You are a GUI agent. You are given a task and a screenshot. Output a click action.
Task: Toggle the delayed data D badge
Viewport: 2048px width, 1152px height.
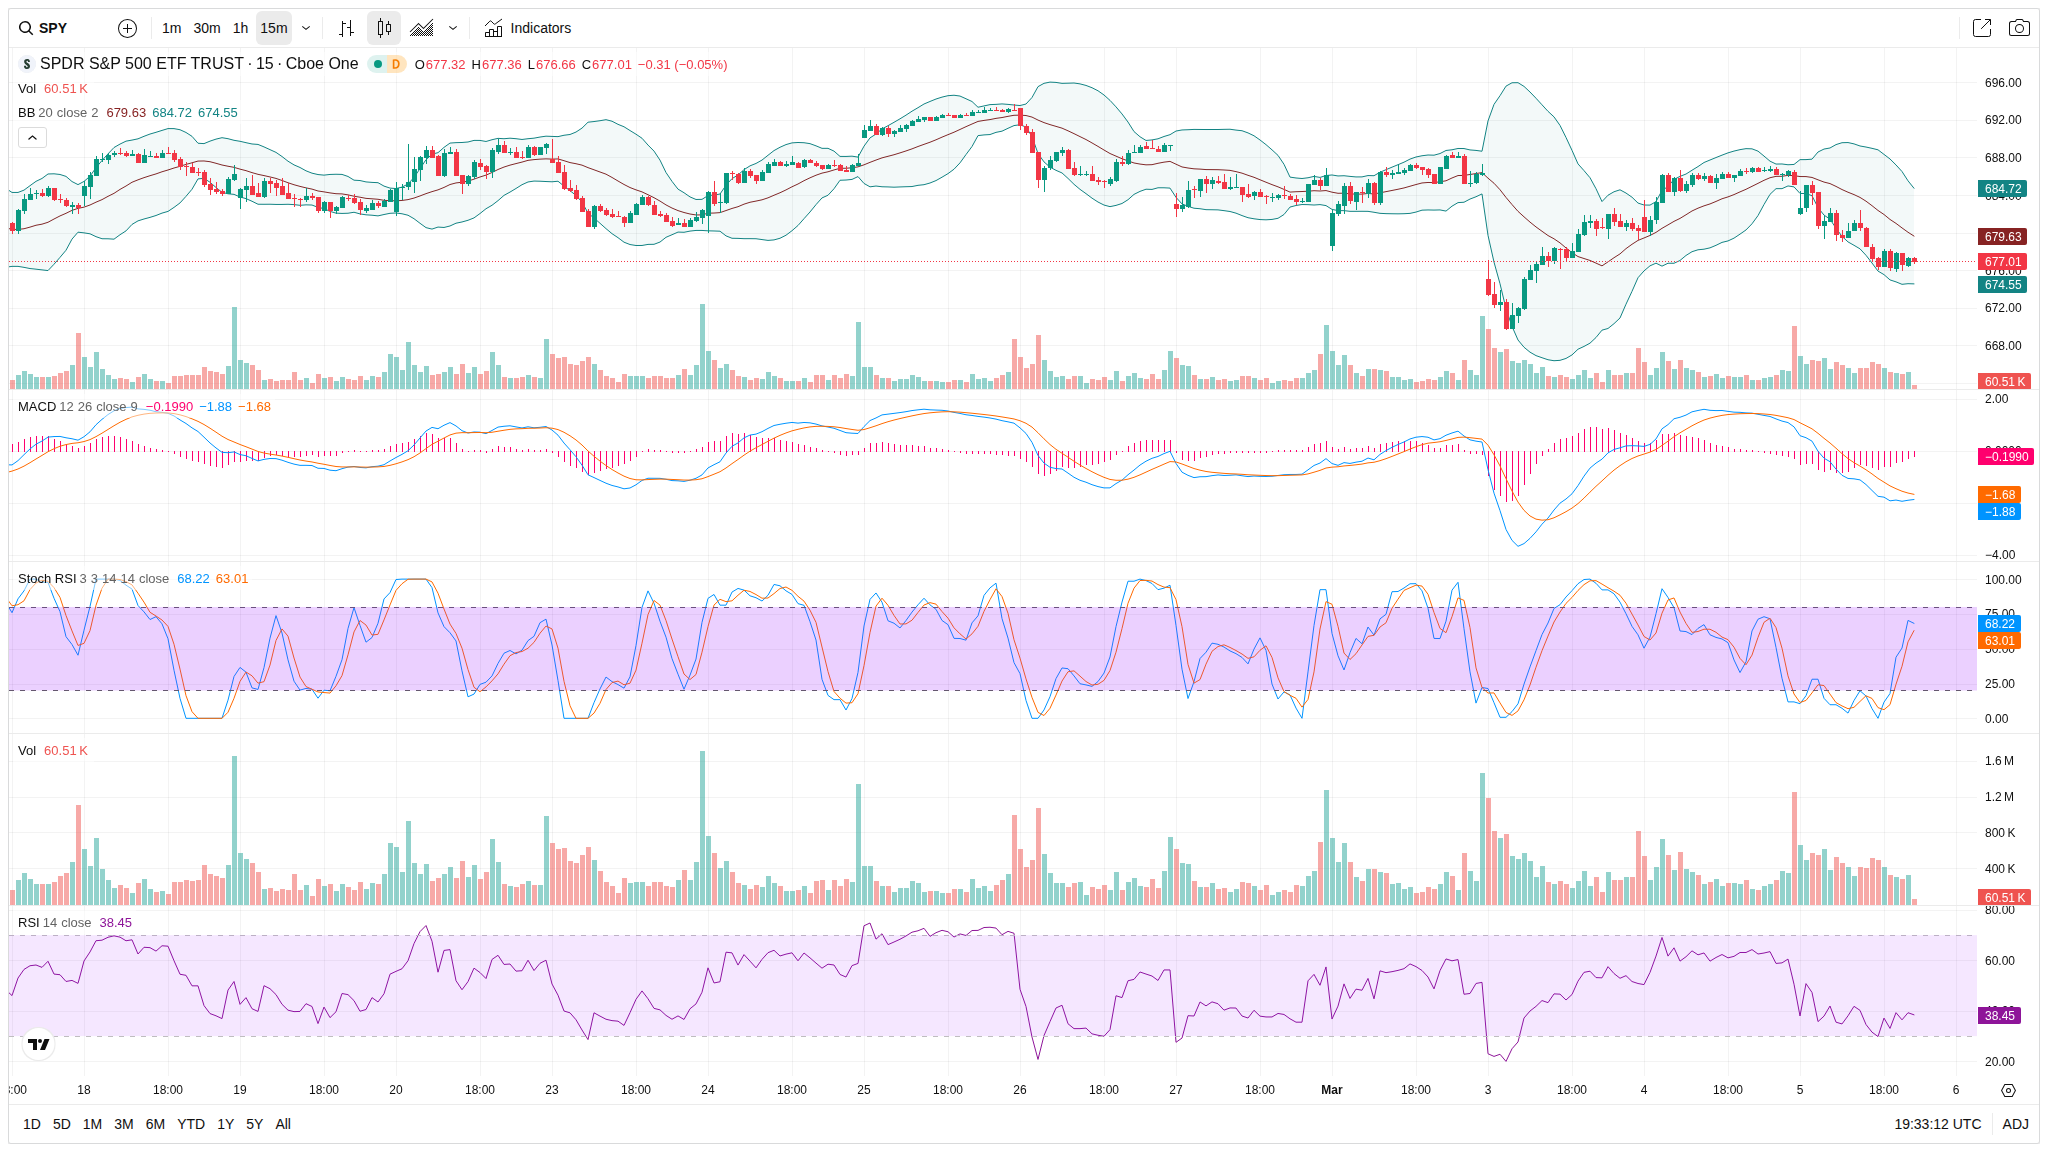click(x=396, y=64)
